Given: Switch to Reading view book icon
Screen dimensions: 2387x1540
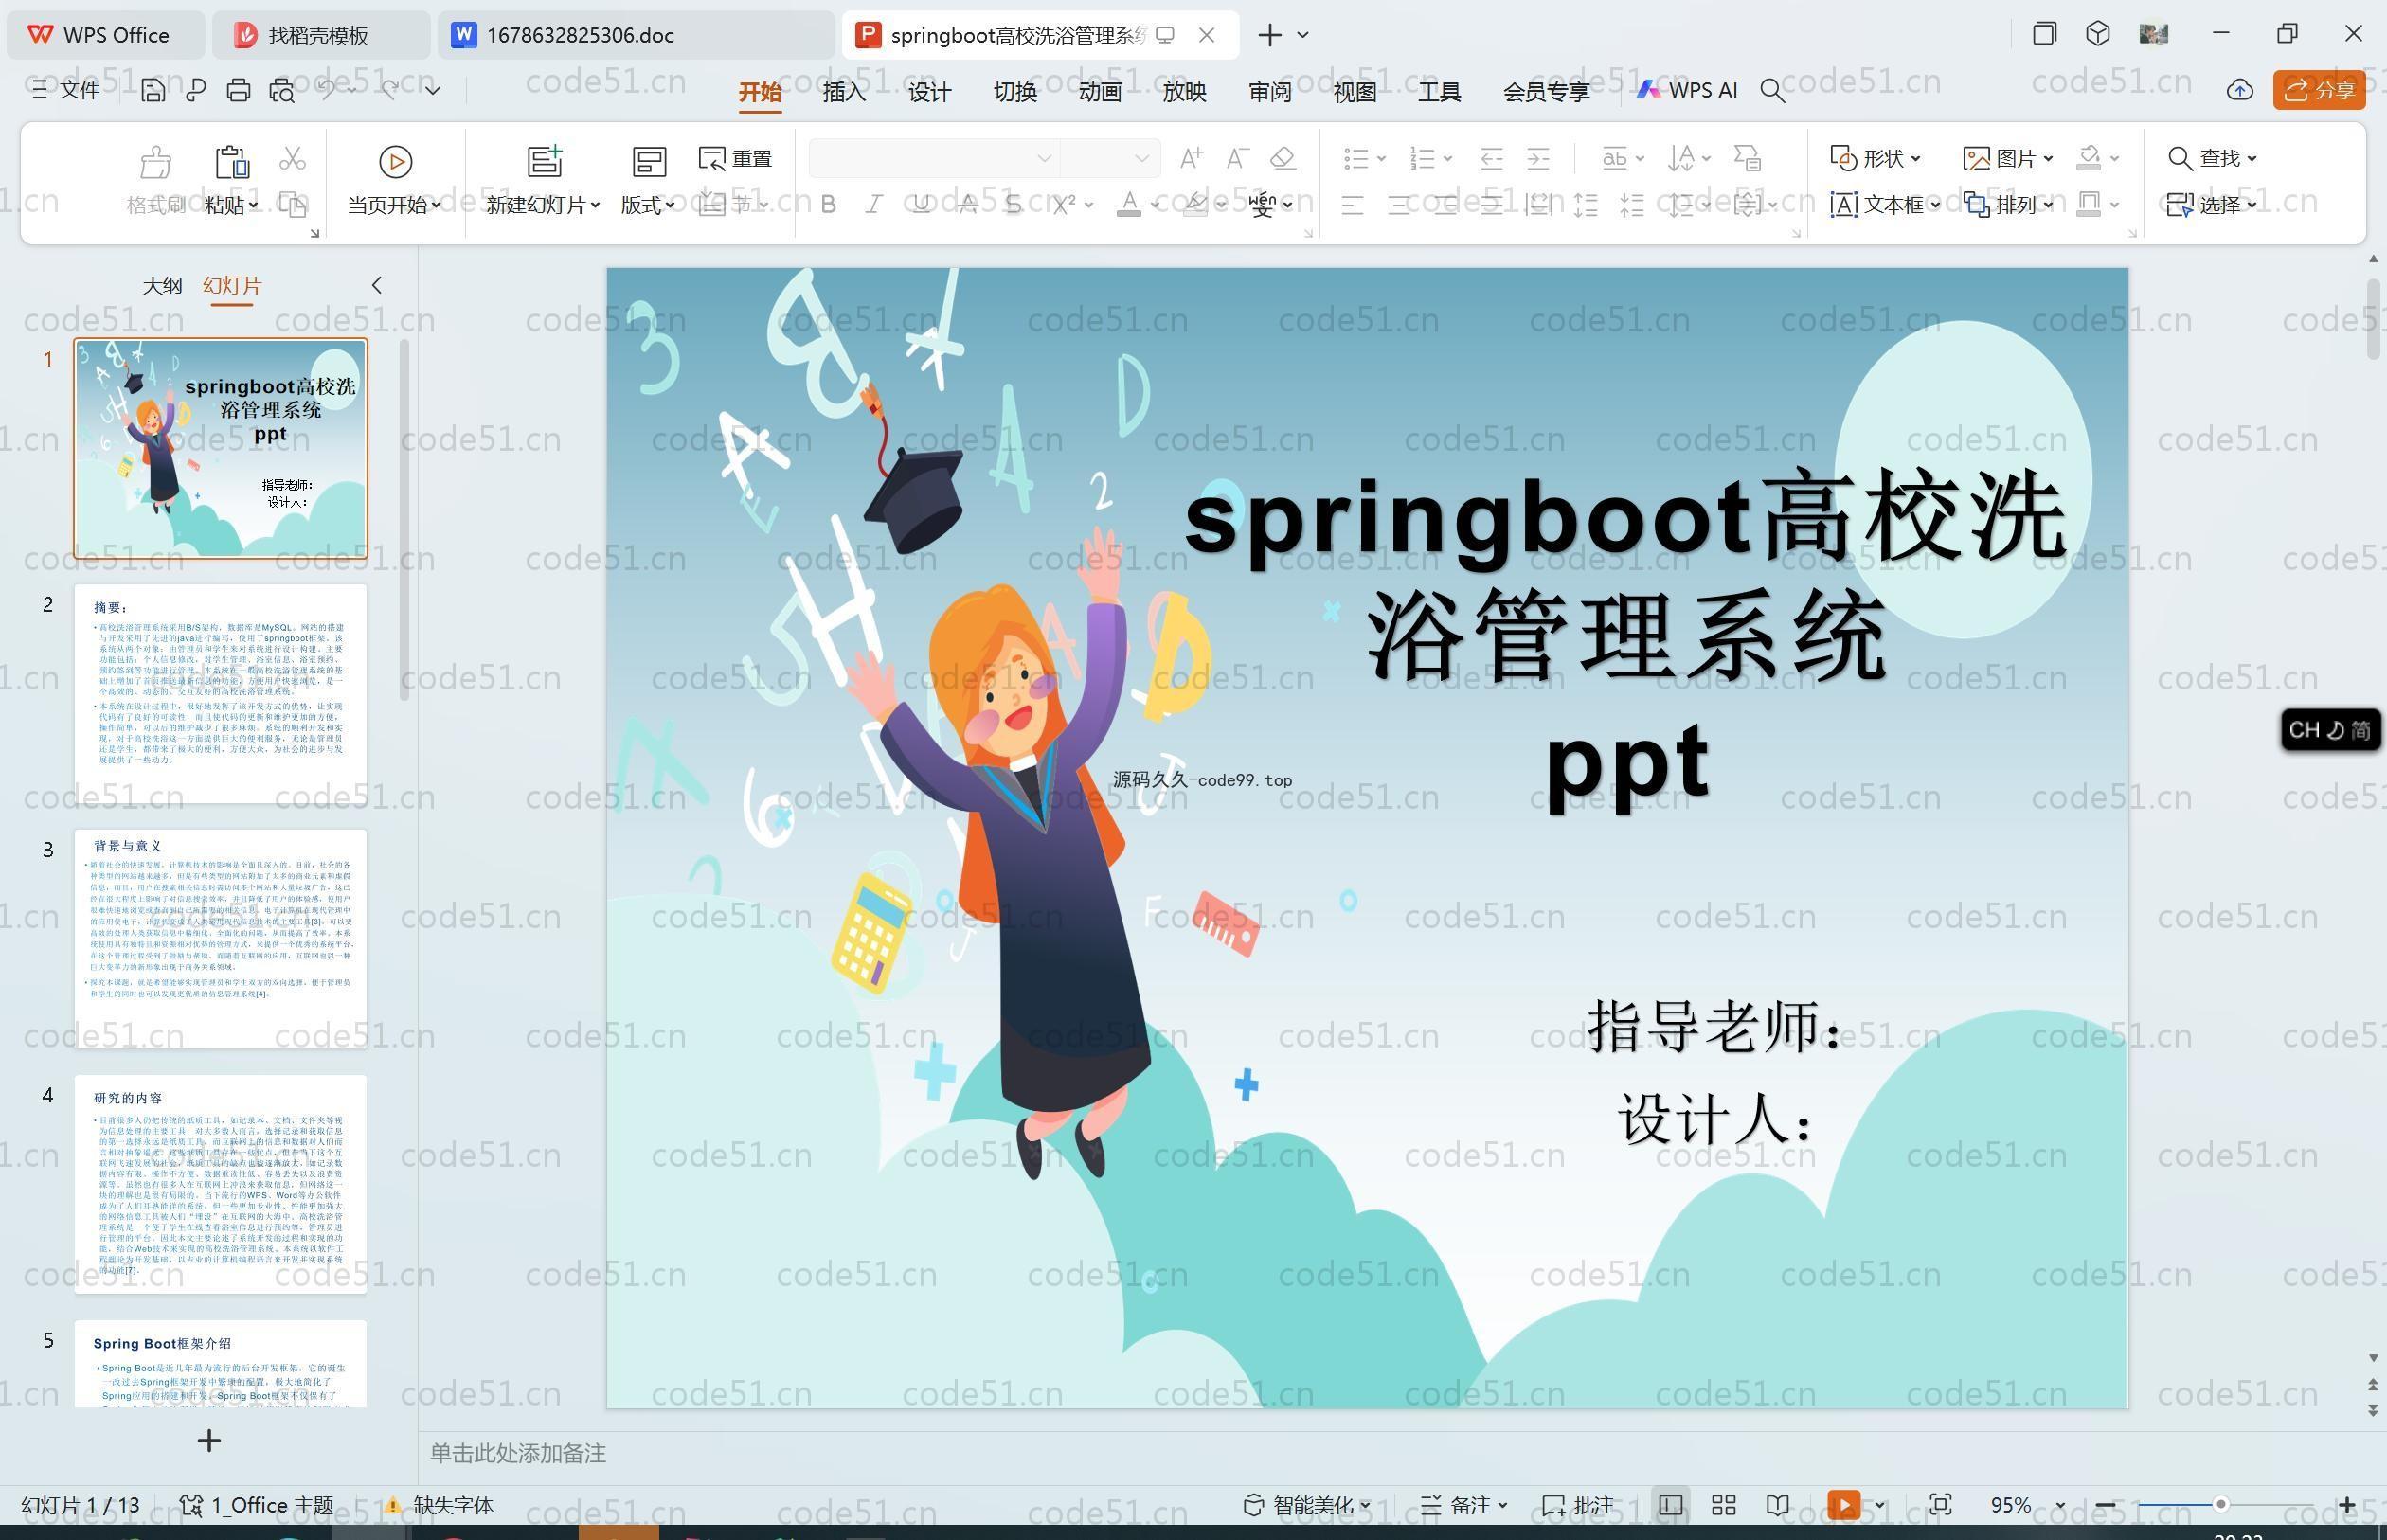Looking at the screenshot, I should click(1777, 1505).
